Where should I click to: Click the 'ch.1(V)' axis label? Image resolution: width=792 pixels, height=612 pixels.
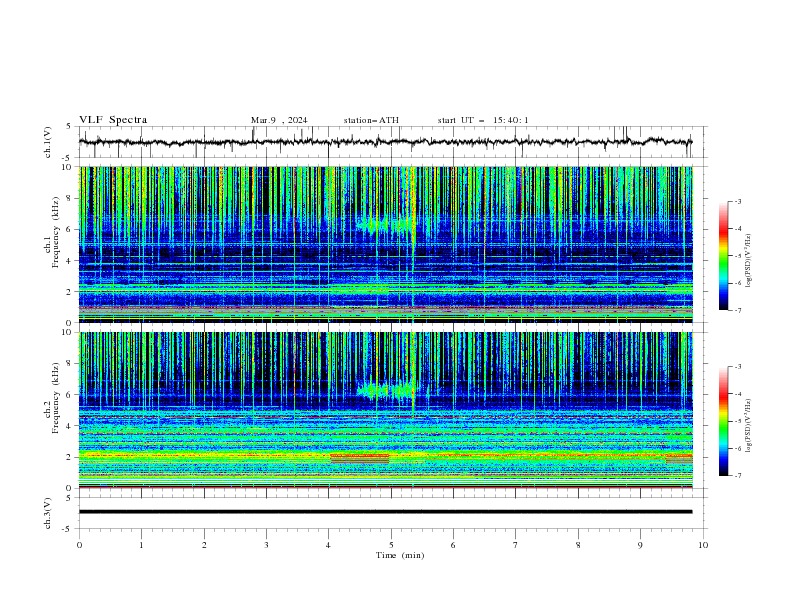click(x=48, y=142)
